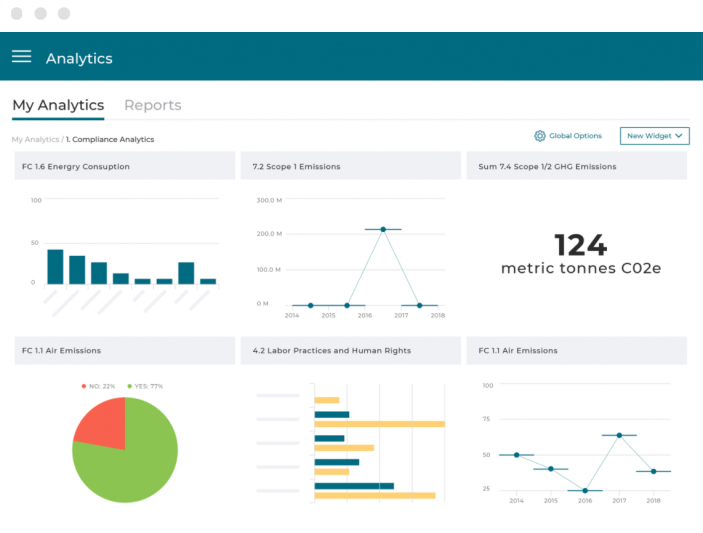Viewport: 703px width, 533px height.
Task: Click the red slice of pie chart
Action: 101,424
